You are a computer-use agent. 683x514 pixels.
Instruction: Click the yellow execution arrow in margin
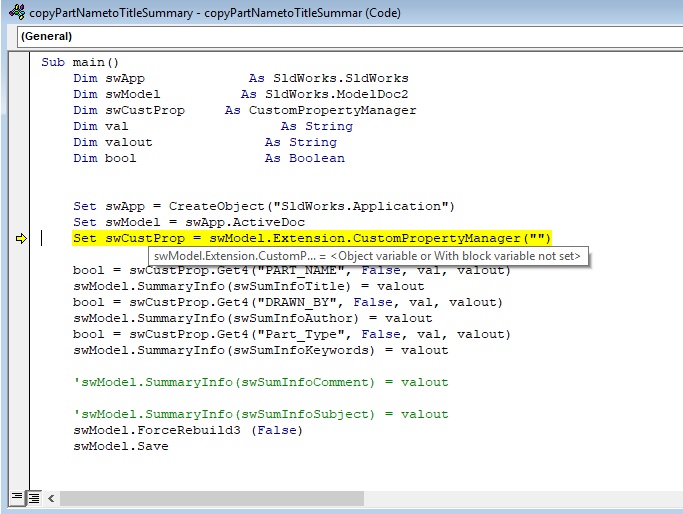point(20,238)
